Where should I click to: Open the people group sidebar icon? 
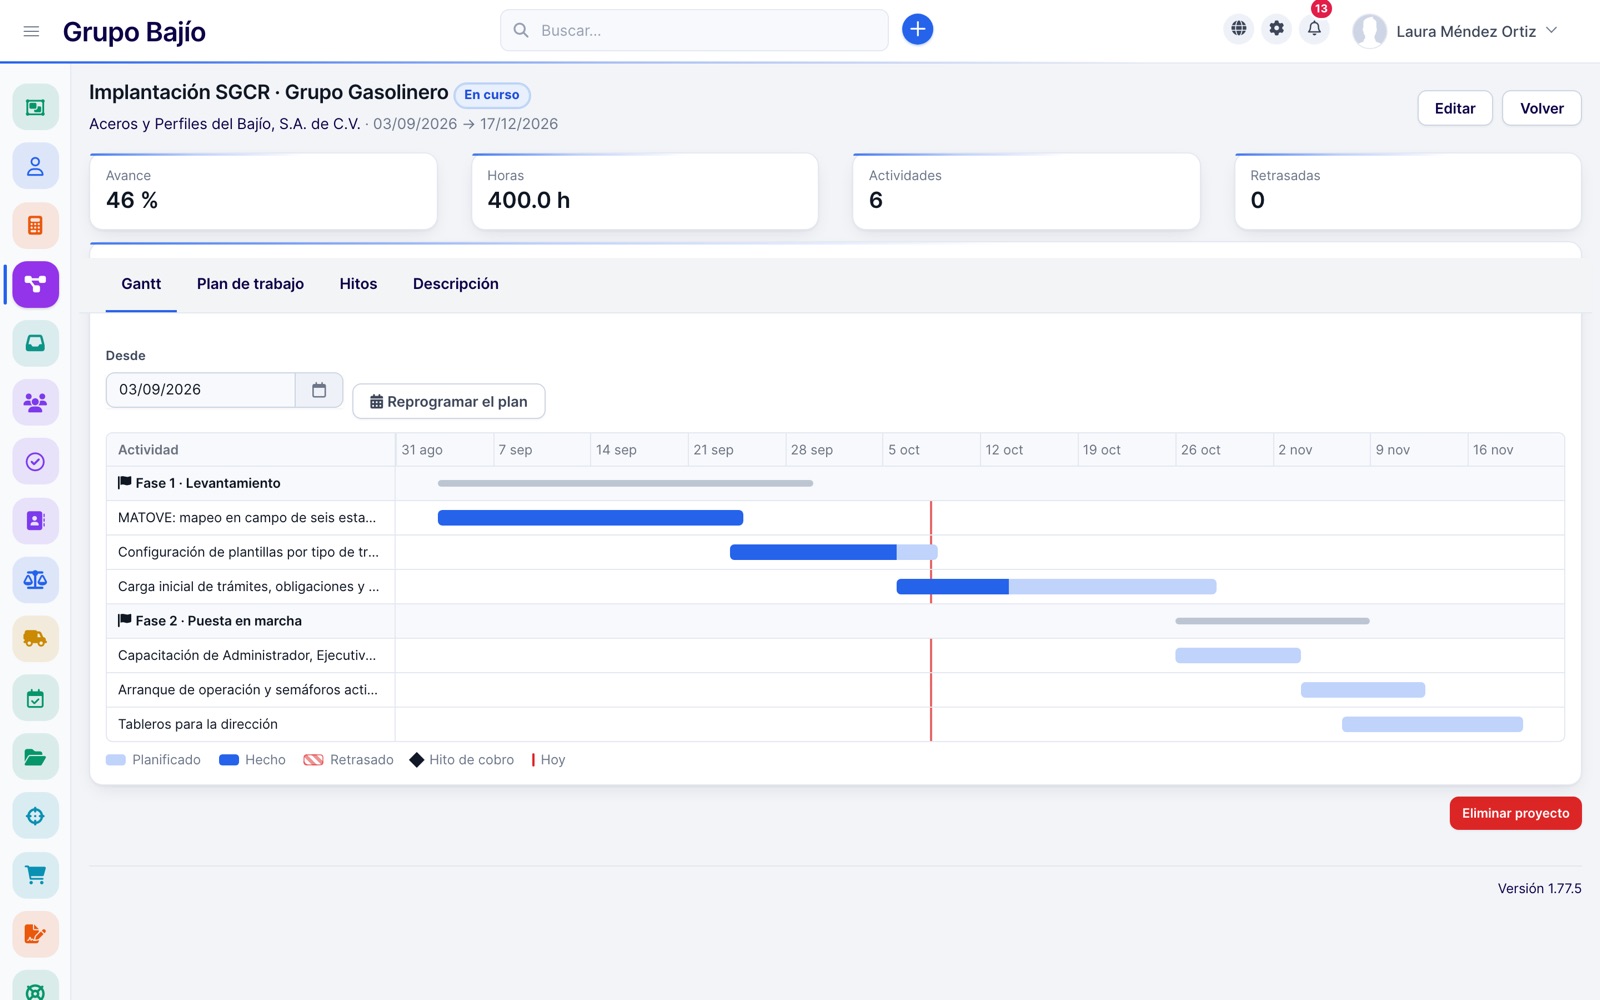pyautogui.click(x=35, y=402)
